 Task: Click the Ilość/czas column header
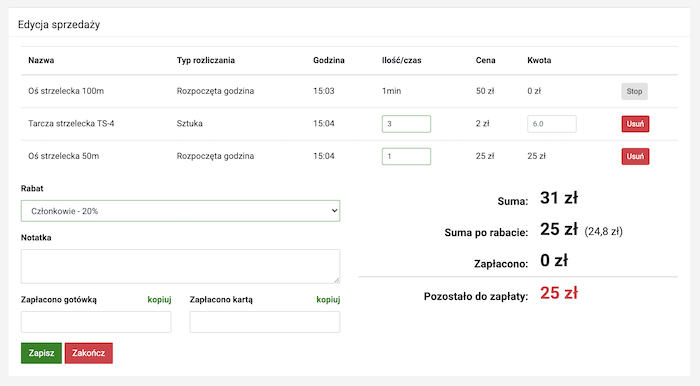click(401, 60)
